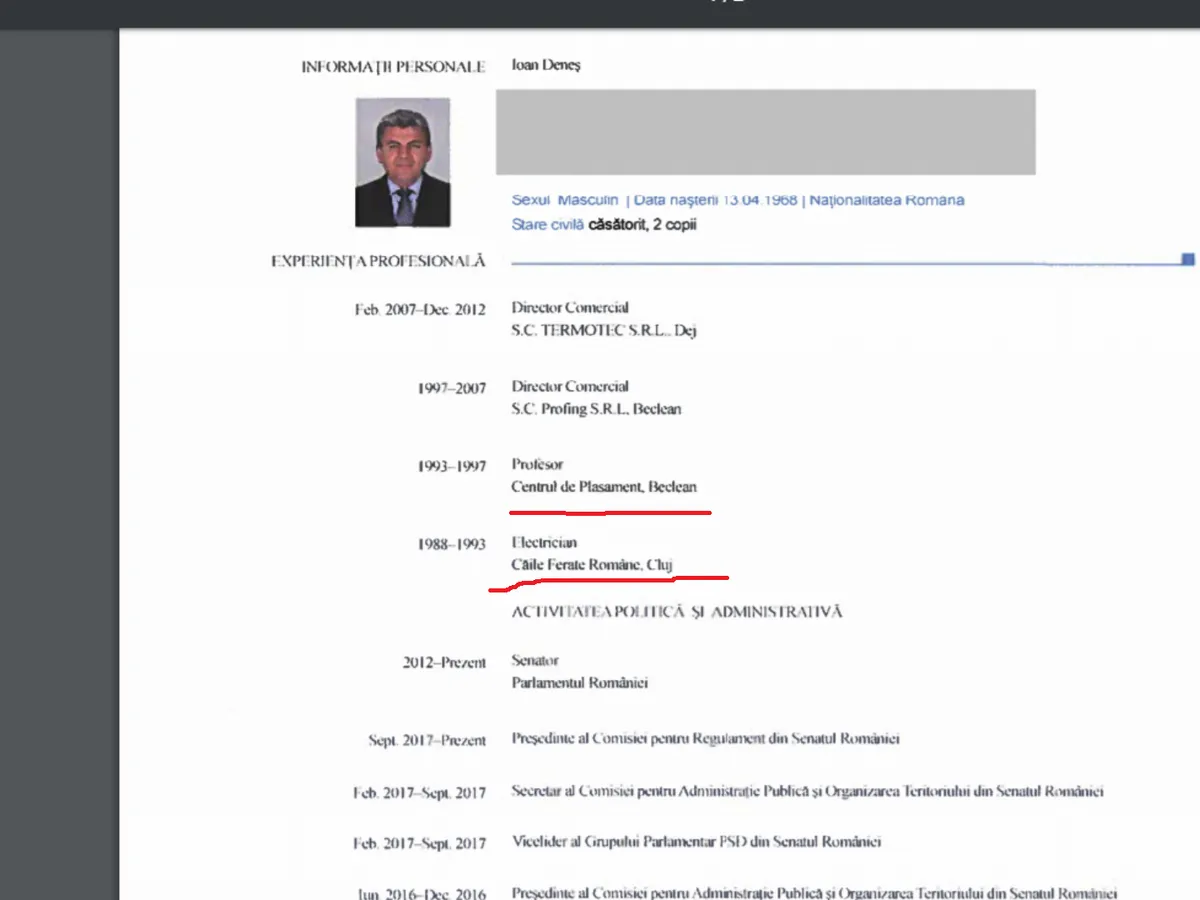
Task: Click the Feb. 2007–Dec. 2012 date range
Action: point(420,310)
